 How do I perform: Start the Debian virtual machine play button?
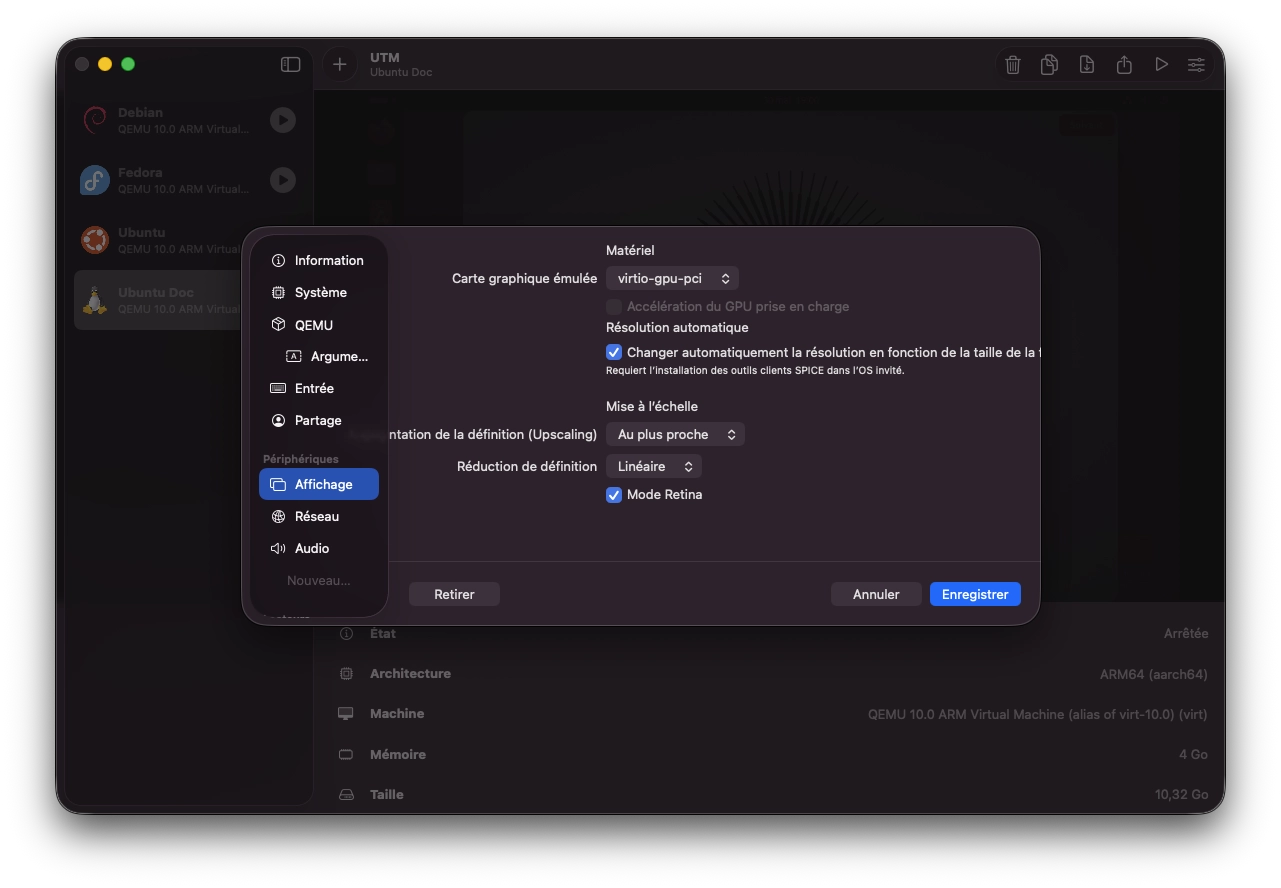(x=283, y=120)
